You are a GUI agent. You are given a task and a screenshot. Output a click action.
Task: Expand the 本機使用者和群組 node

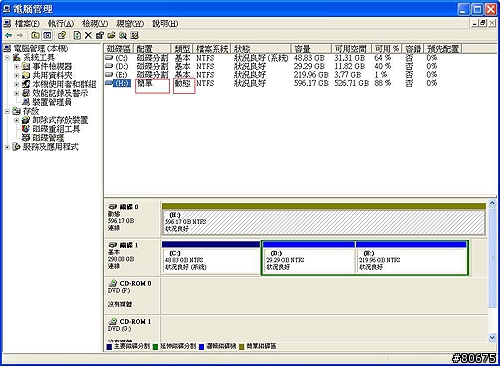click(16, 85)
